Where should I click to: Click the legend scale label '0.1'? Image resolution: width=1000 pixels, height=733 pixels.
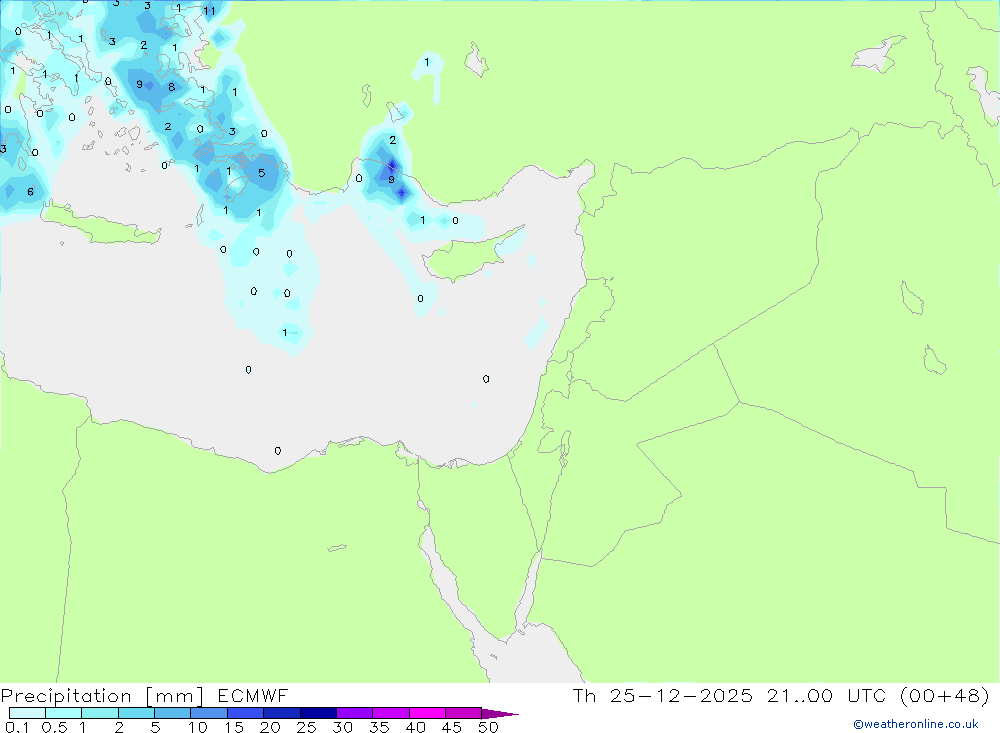pyautogui.click(x=16, y=727)
